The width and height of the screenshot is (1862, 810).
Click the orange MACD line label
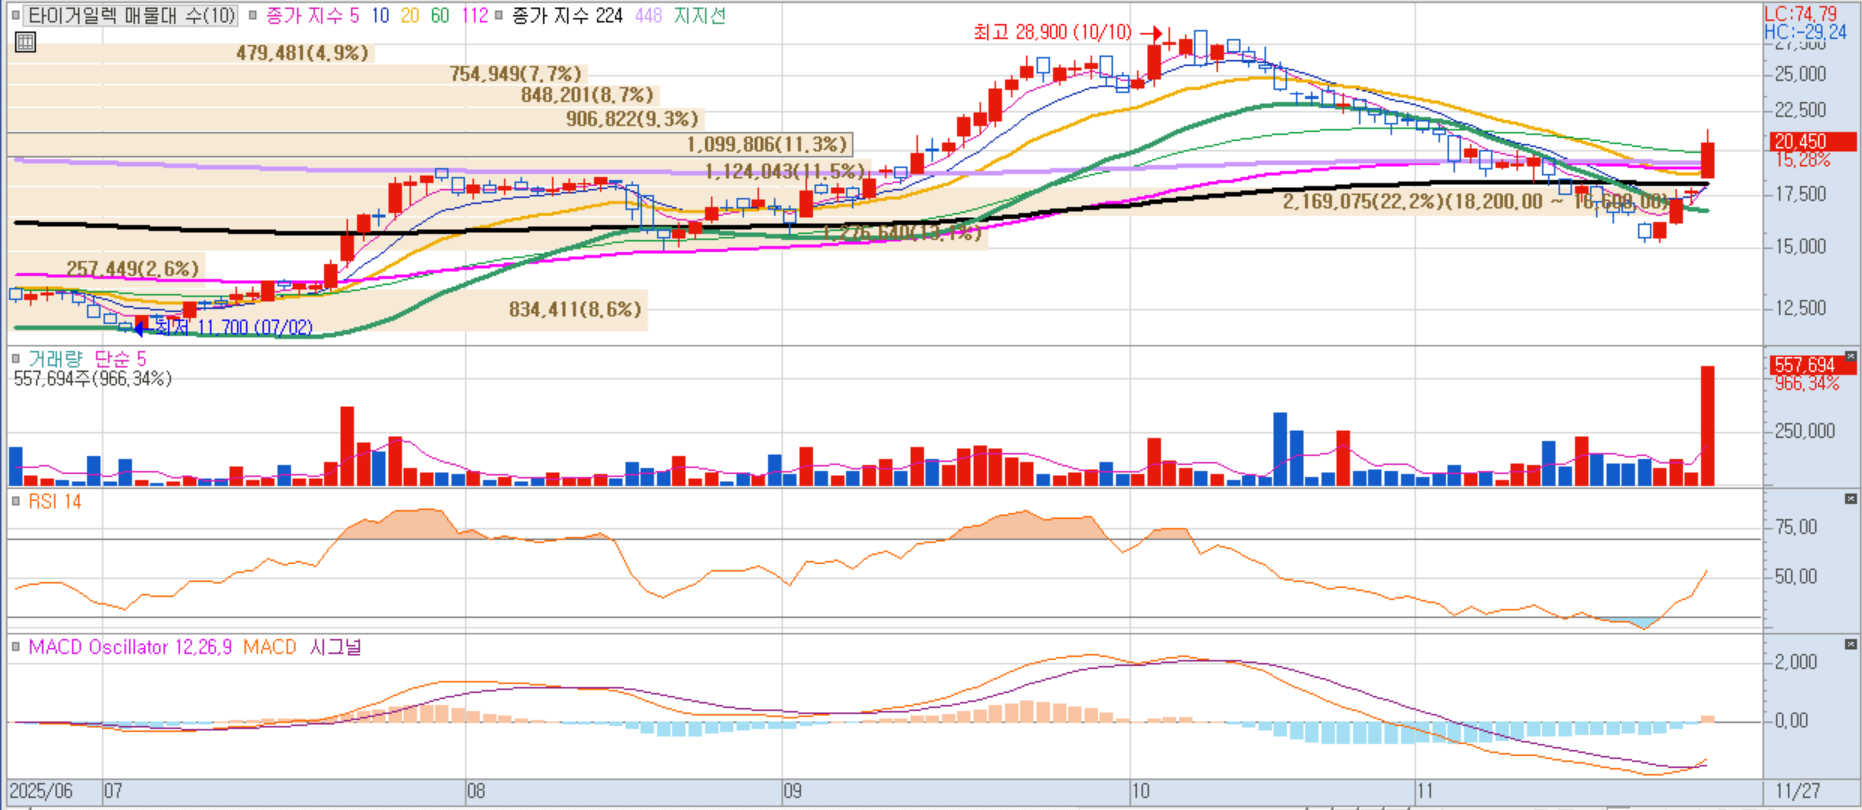click(270, 647)
